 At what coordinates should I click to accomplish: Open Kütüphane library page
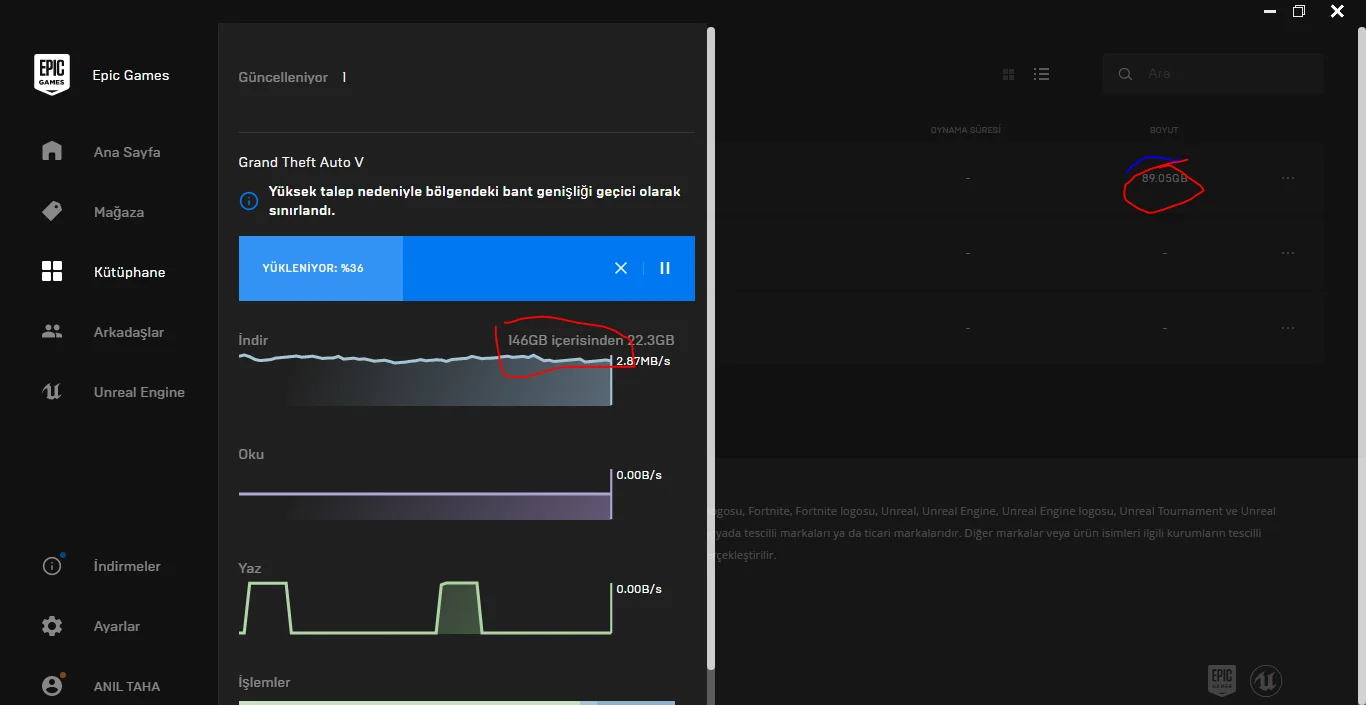tap(130, 272)
